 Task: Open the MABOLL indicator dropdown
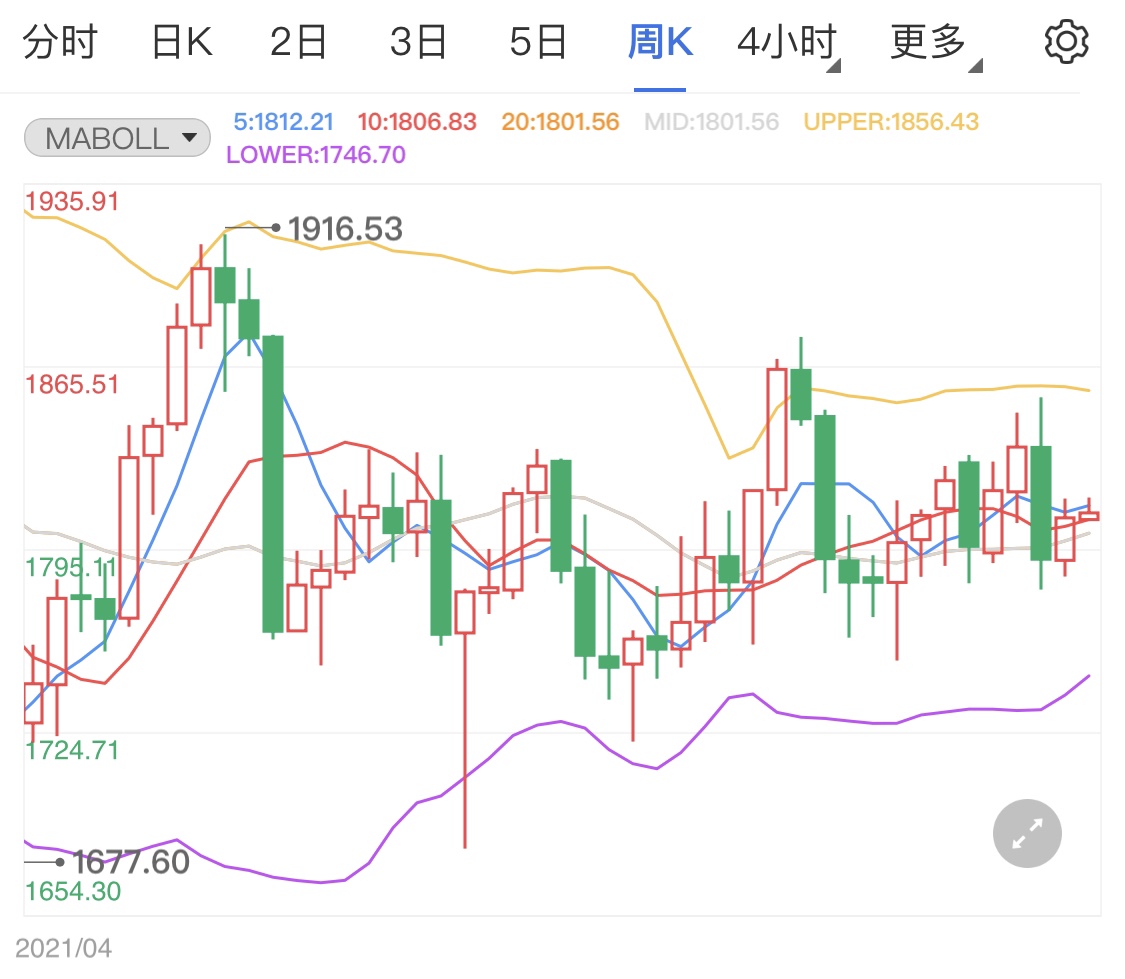pyautogui.click(x=117, y=138)
